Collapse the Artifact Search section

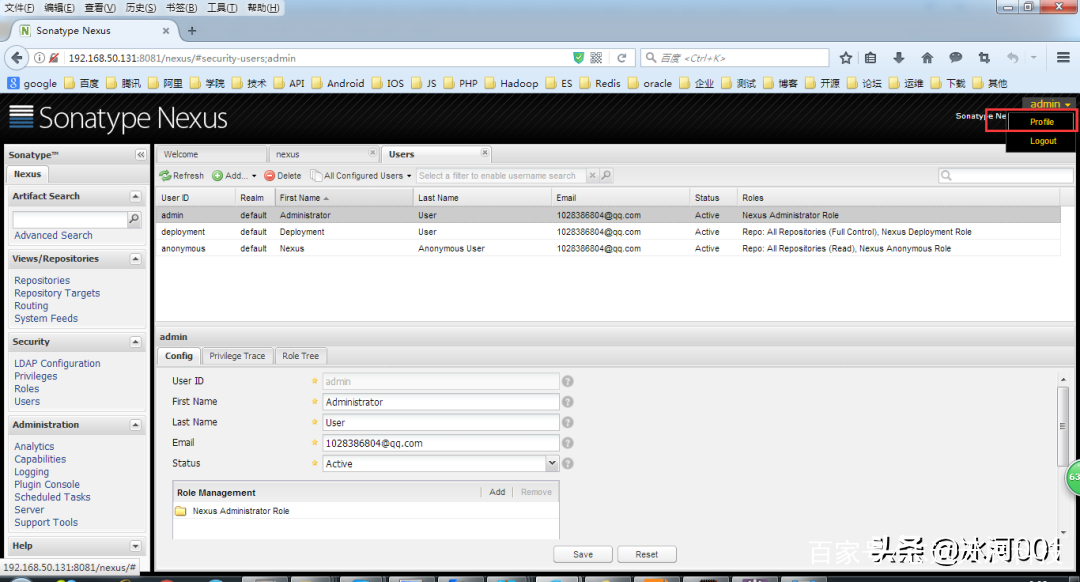[x=136, y=196]
